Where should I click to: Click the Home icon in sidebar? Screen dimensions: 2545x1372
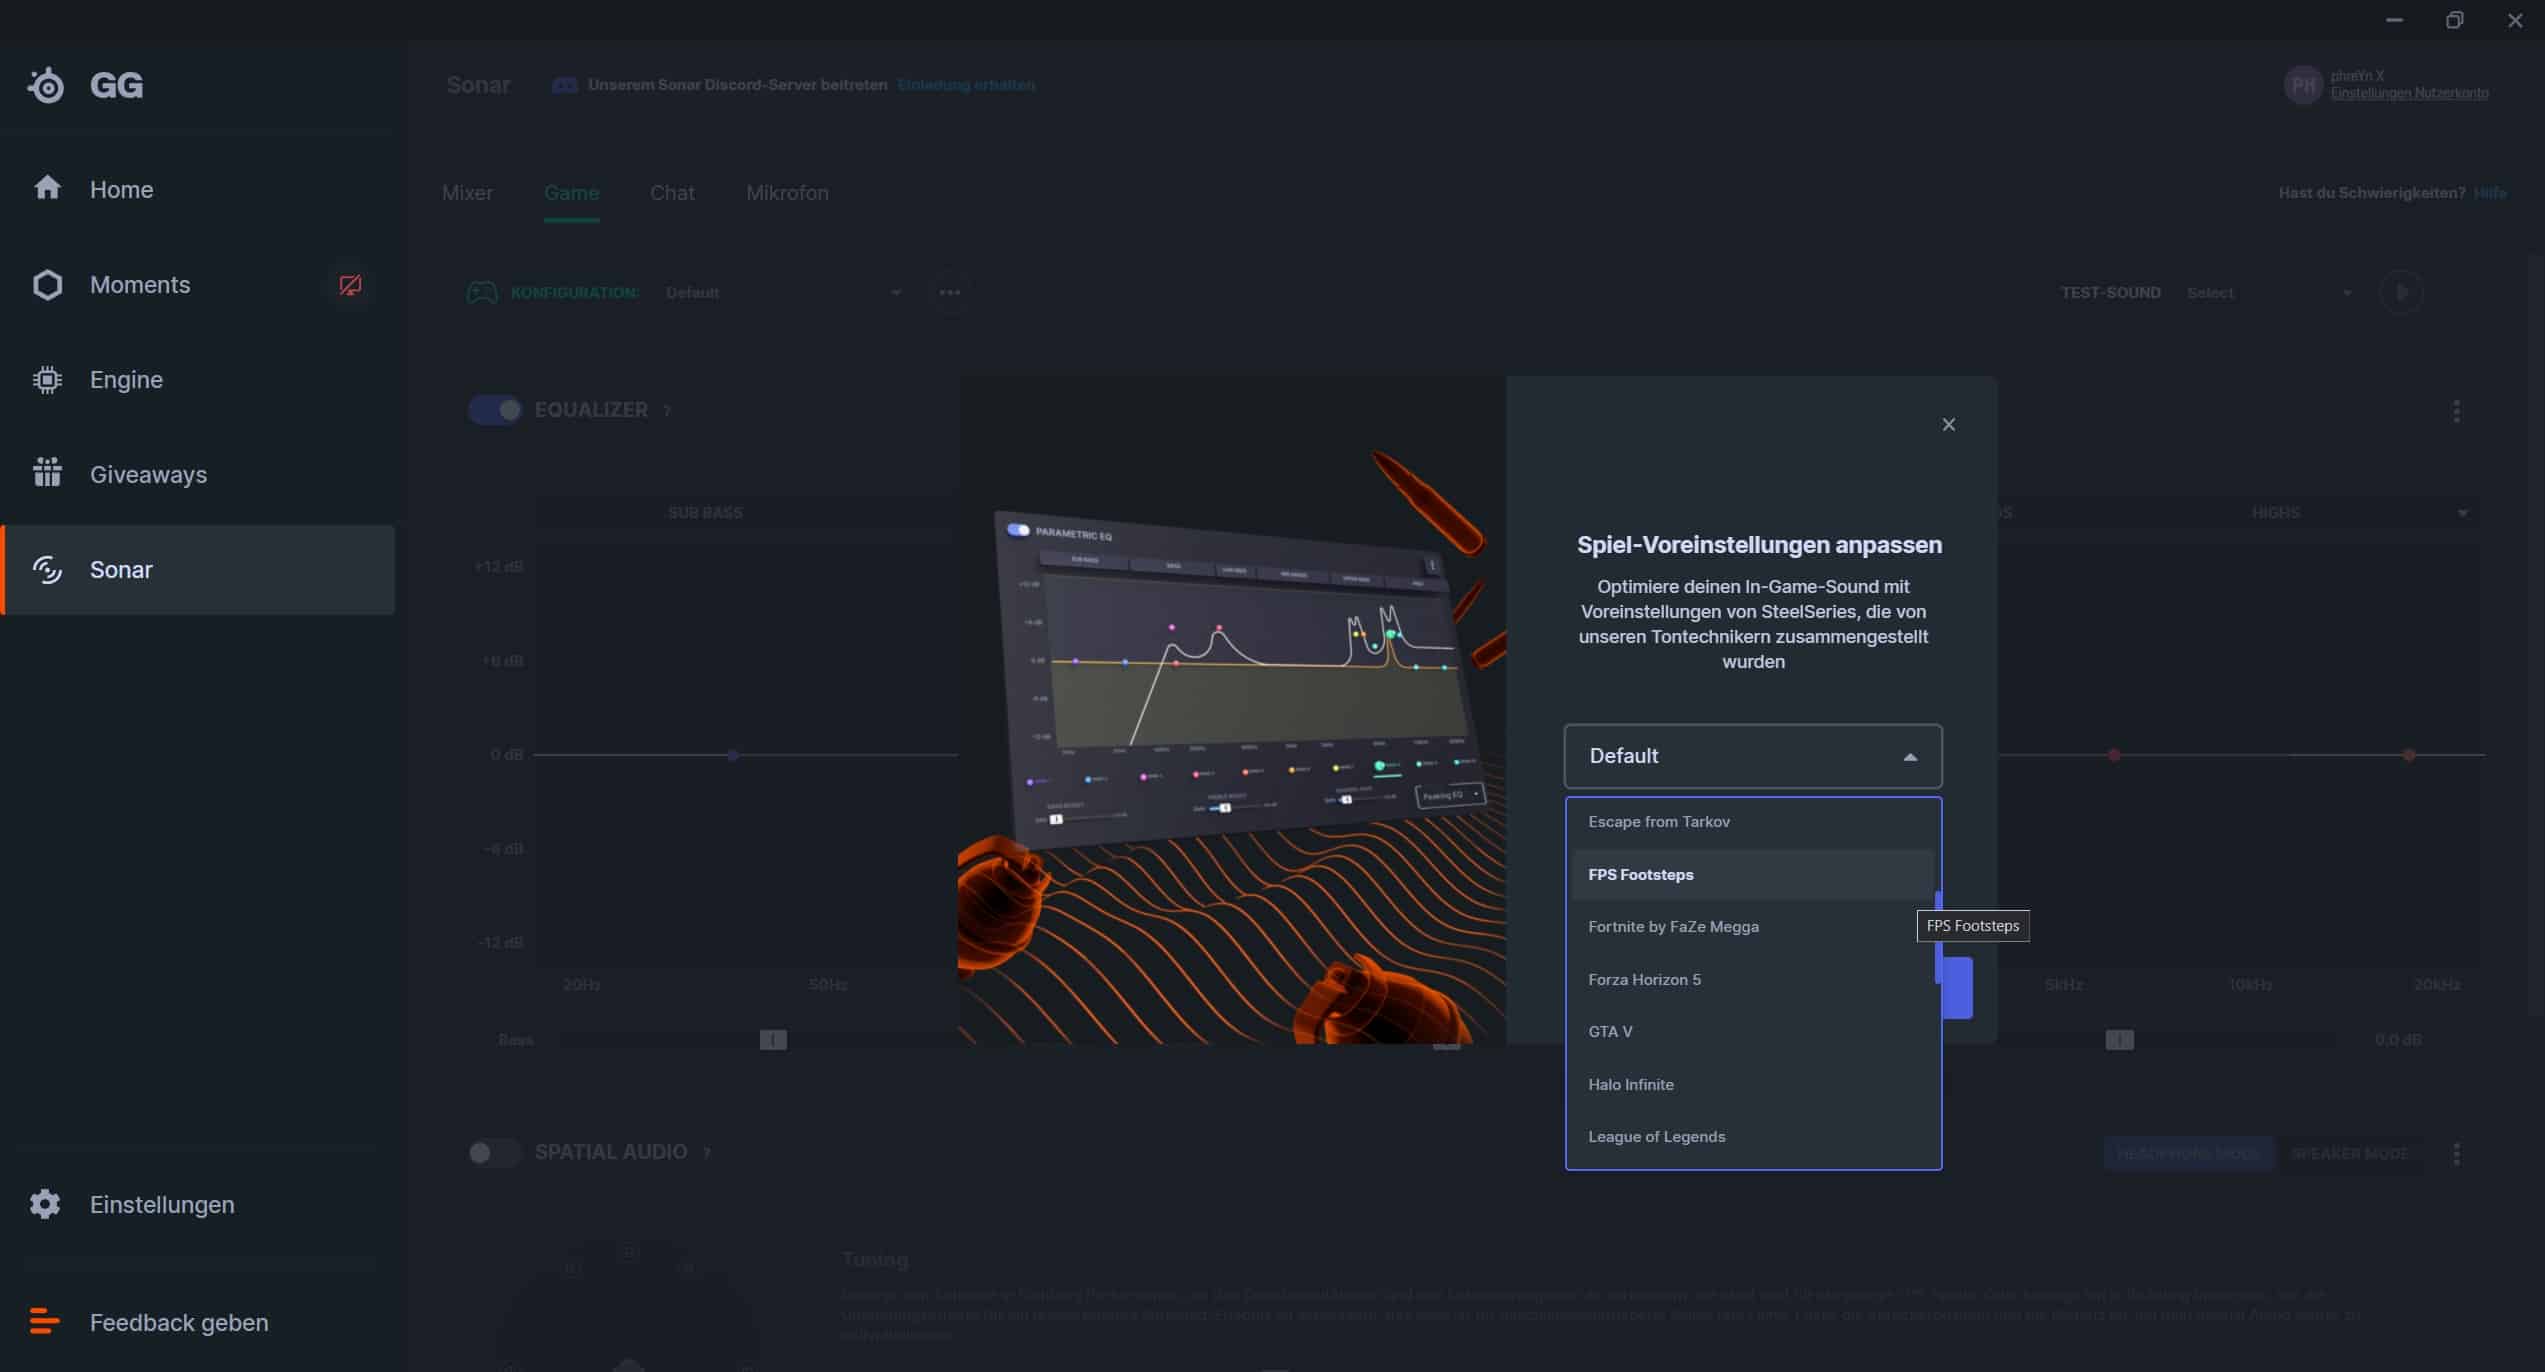pyautogui.click(x=47, y=188)
